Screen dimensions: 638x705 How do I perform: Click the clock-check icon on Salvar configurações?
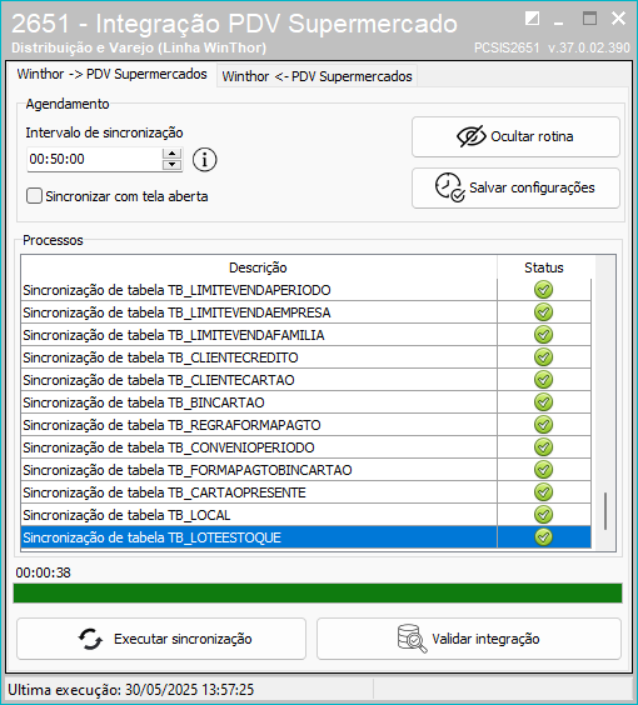tap(449, 187)
